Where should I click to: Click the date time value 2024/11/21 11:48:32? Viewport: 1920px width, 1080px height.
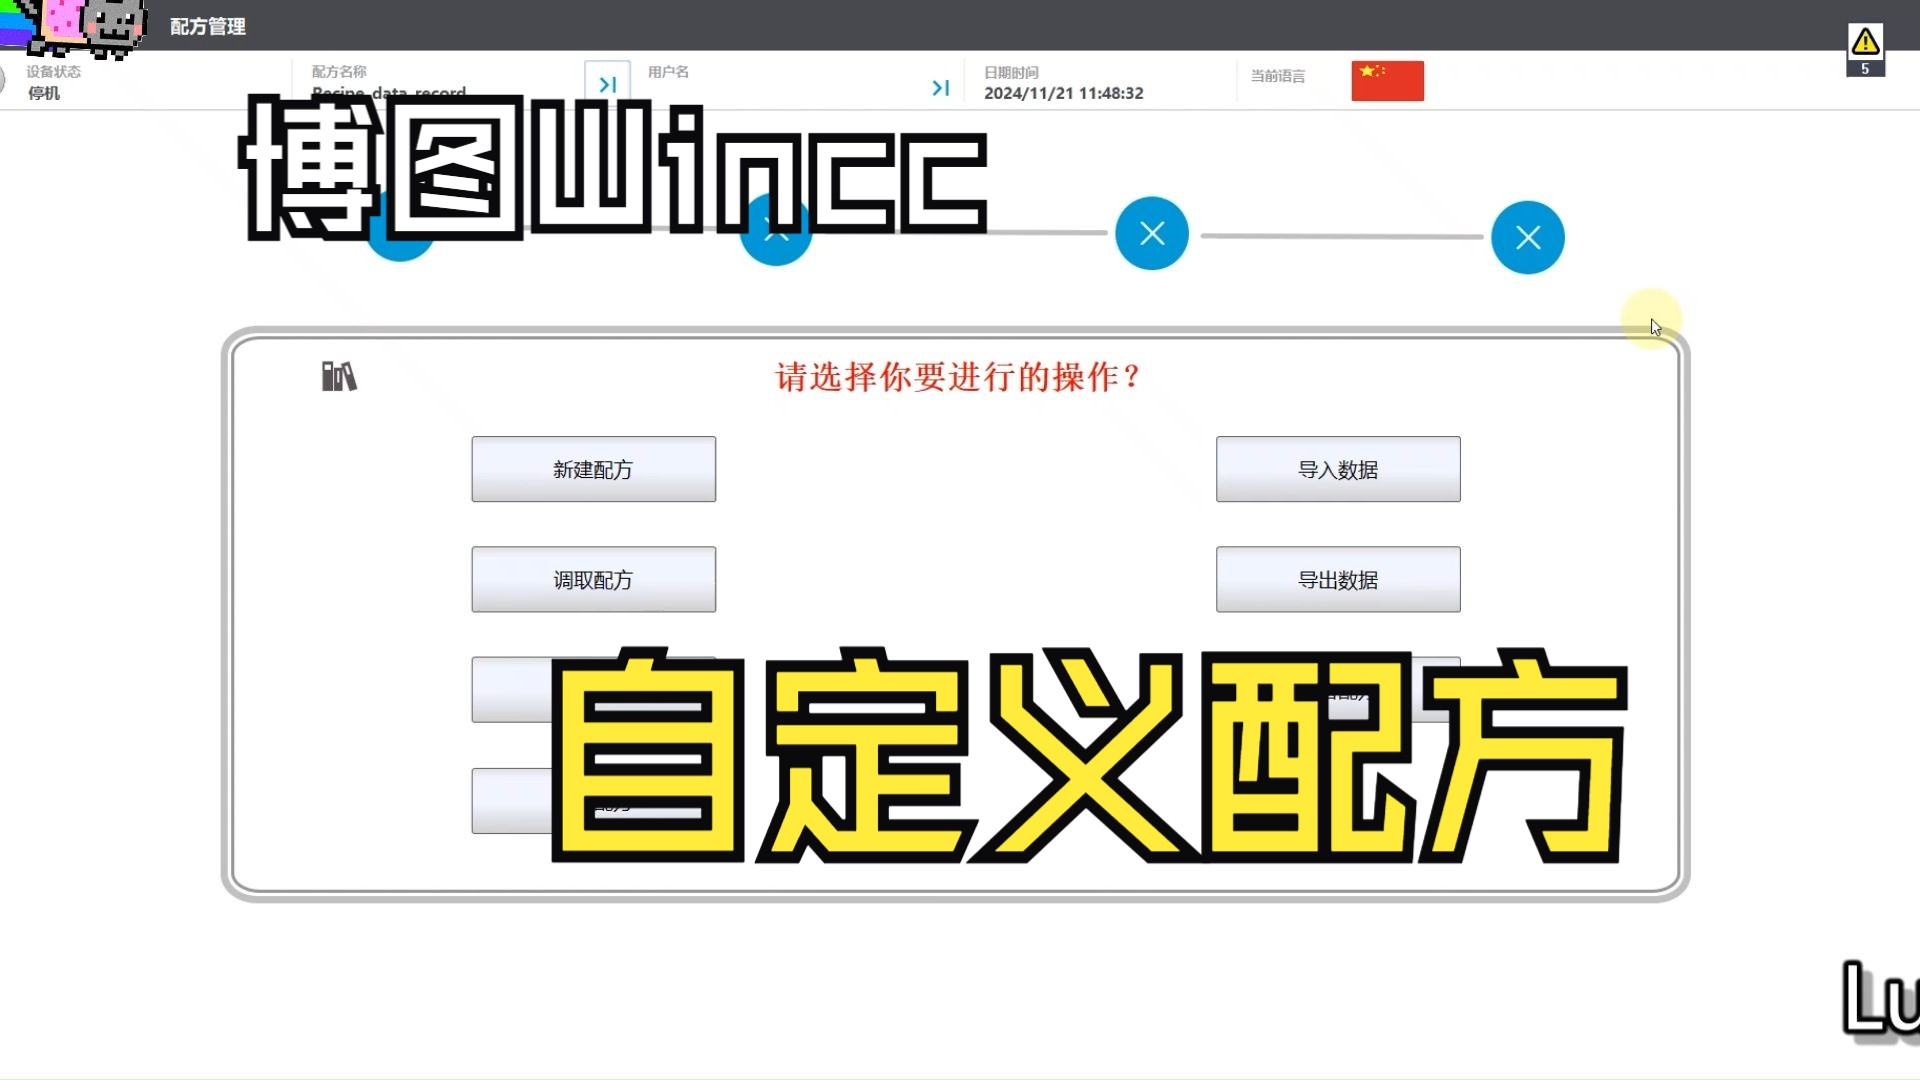[x=1063, y=93]
